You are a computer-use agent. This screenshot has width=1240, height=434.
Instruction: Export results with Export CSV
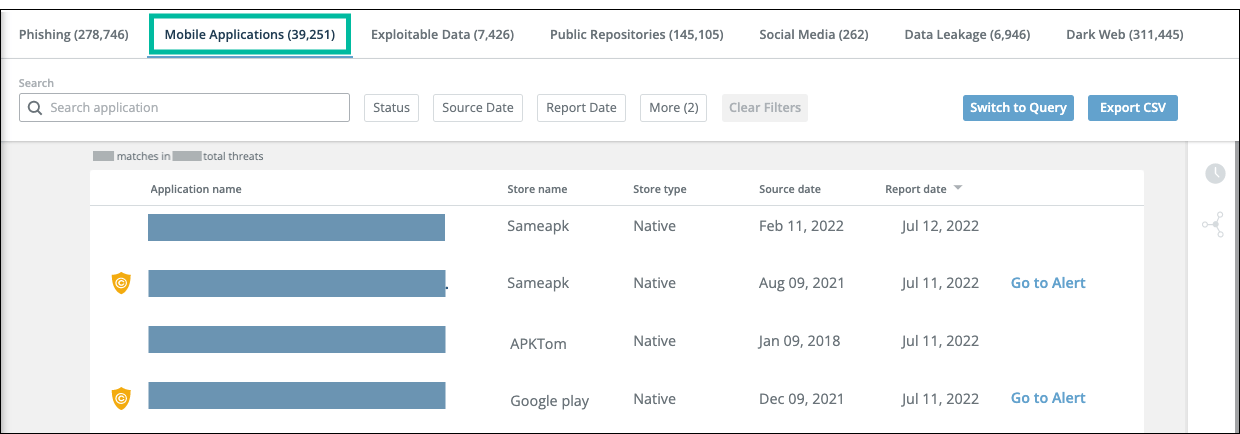(1132, 108)
